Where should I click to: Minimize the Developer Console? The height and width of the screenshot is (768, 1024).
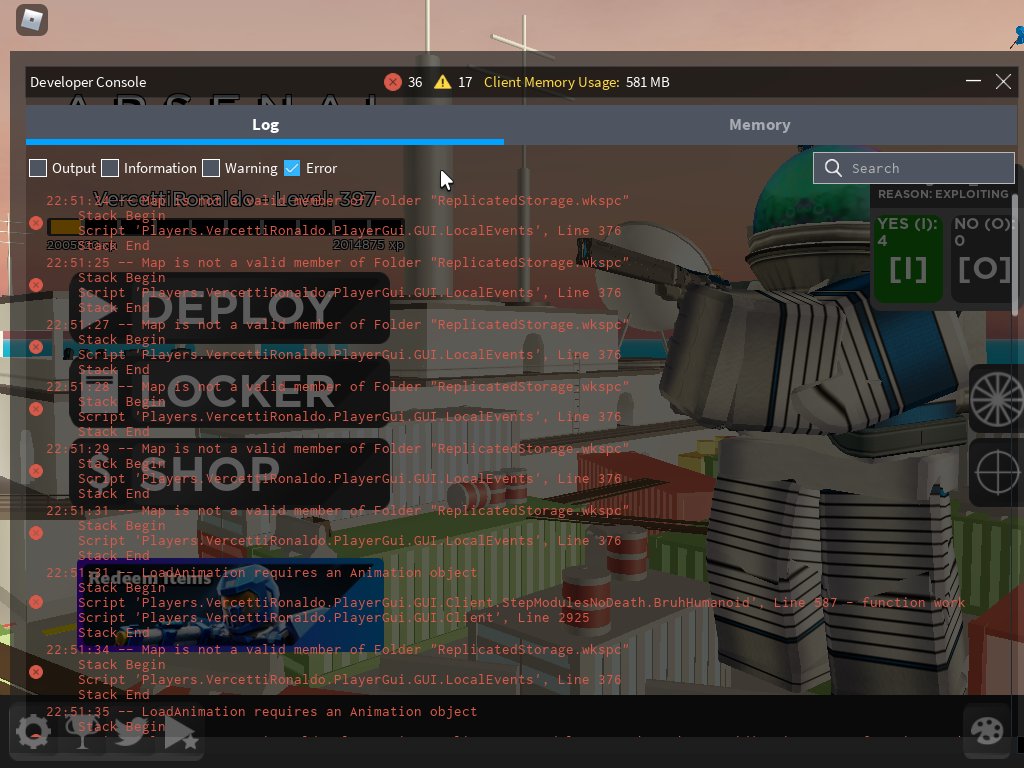click(x=973, y=82)
